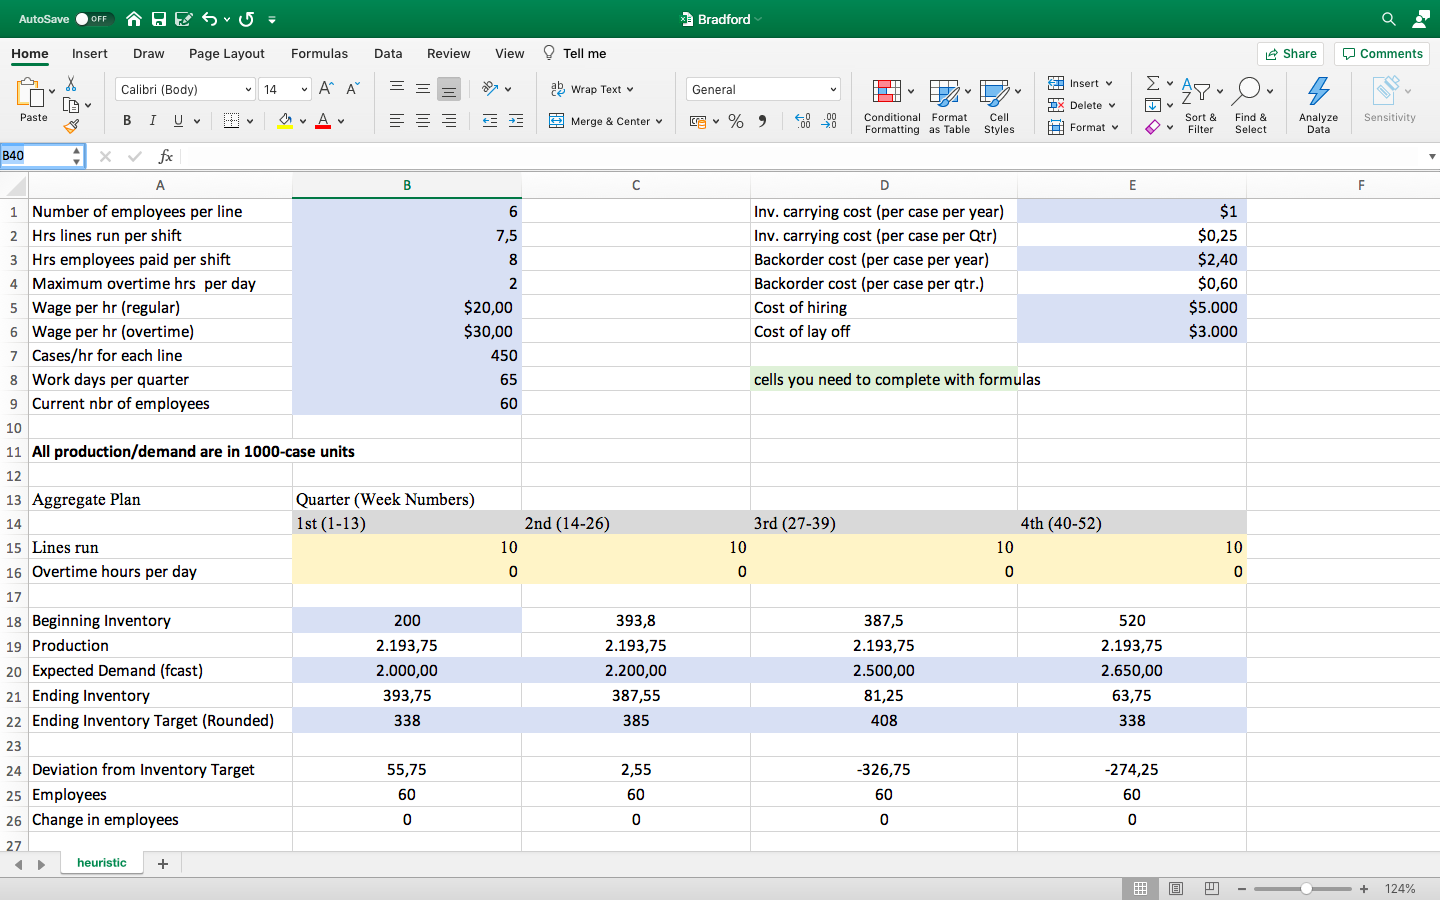Open Conditional Formatting options
Viewport: 1440px width, 900px height.
coord(891,105)
